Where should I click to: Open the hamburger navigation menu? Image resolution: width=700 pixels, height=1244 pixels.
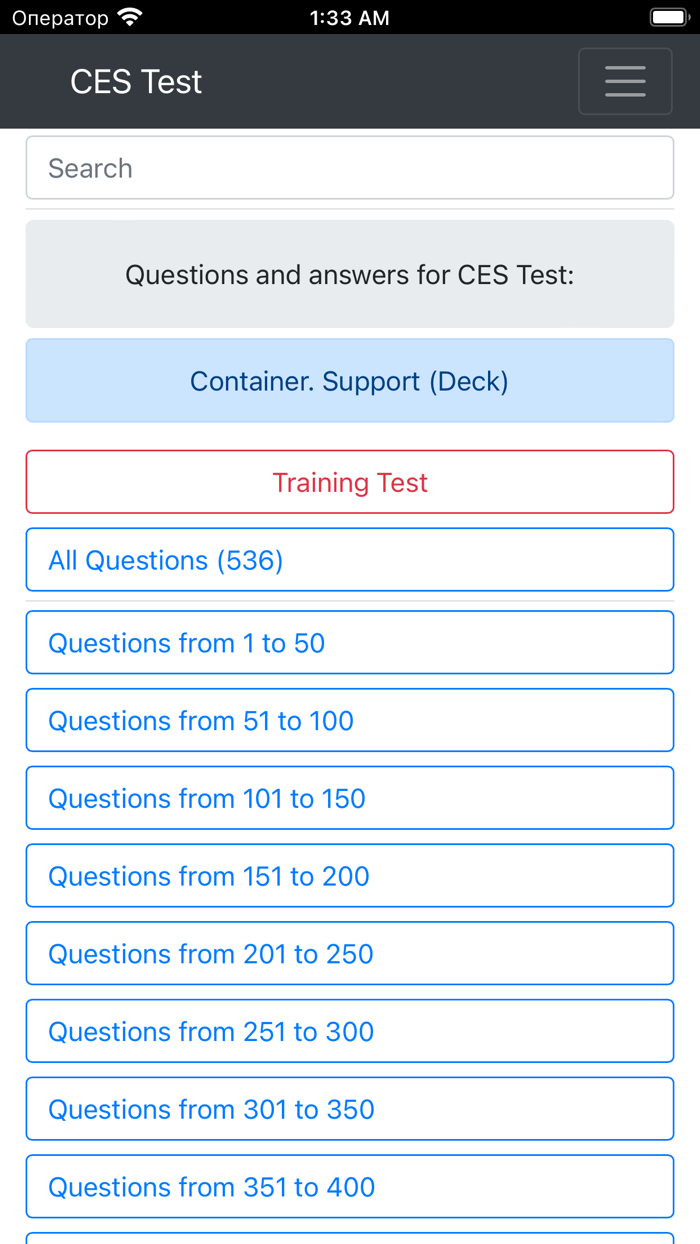625,81
